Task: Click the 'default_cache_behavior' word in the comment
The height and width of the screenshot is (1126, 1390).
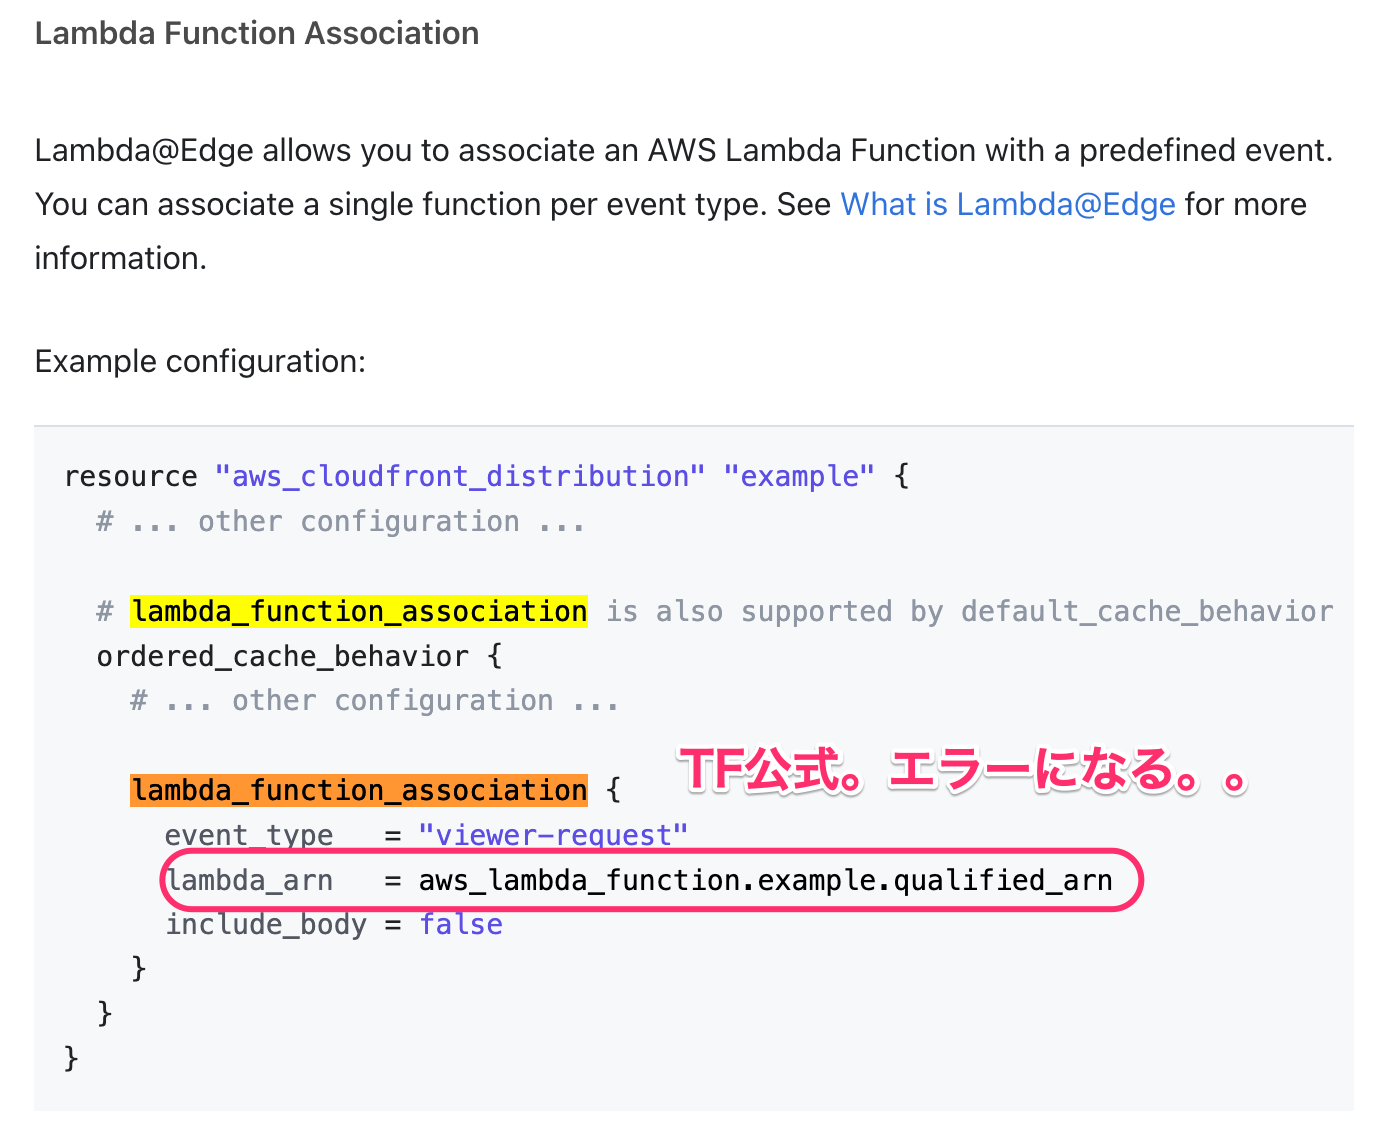Action: point(1147,611)
